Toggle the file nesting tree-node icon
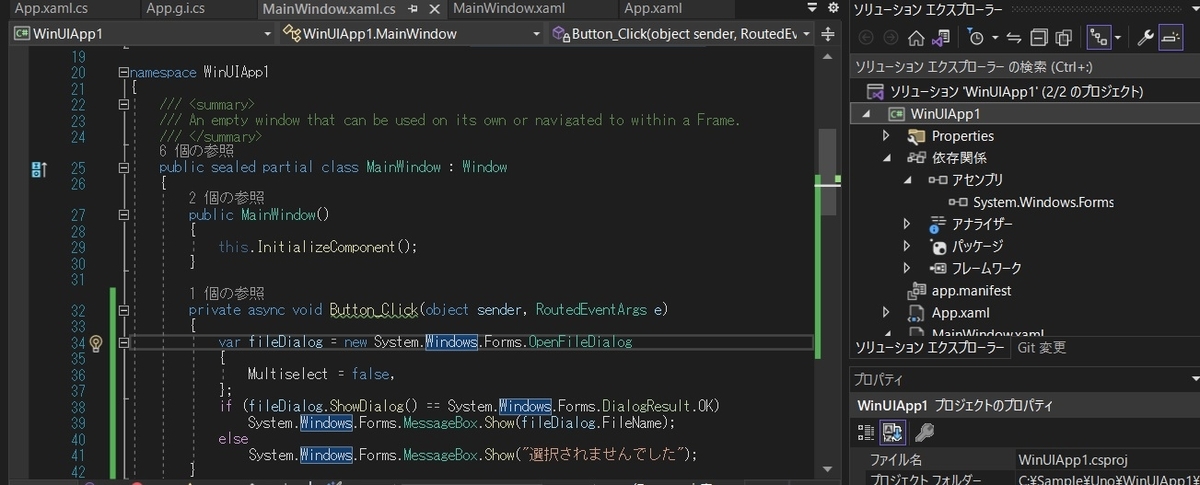1200x485 pixels. tap(1097, 38)
